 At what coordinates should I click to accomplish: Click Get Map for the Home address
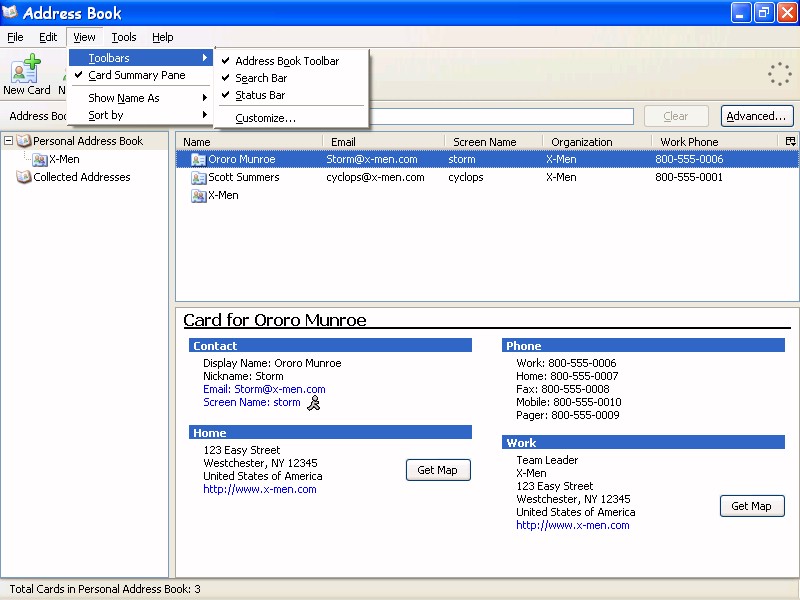click(x=438, y=470)
